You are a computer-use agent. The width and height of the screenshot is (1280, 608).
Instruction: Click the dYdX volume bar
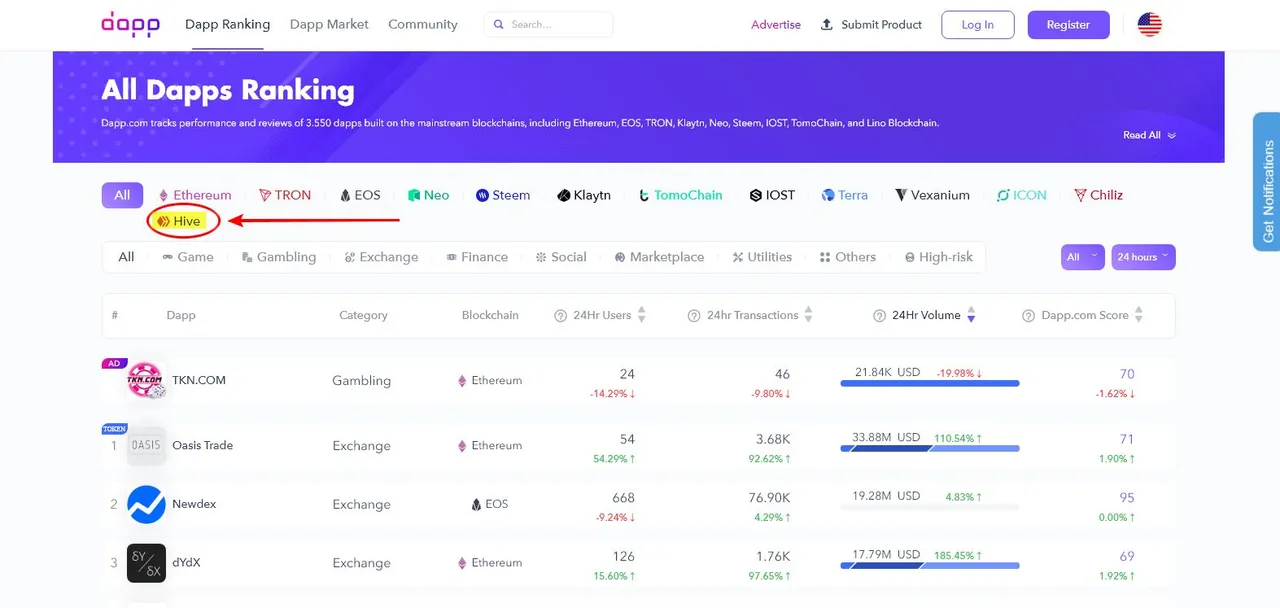click(x=930, y=566)
